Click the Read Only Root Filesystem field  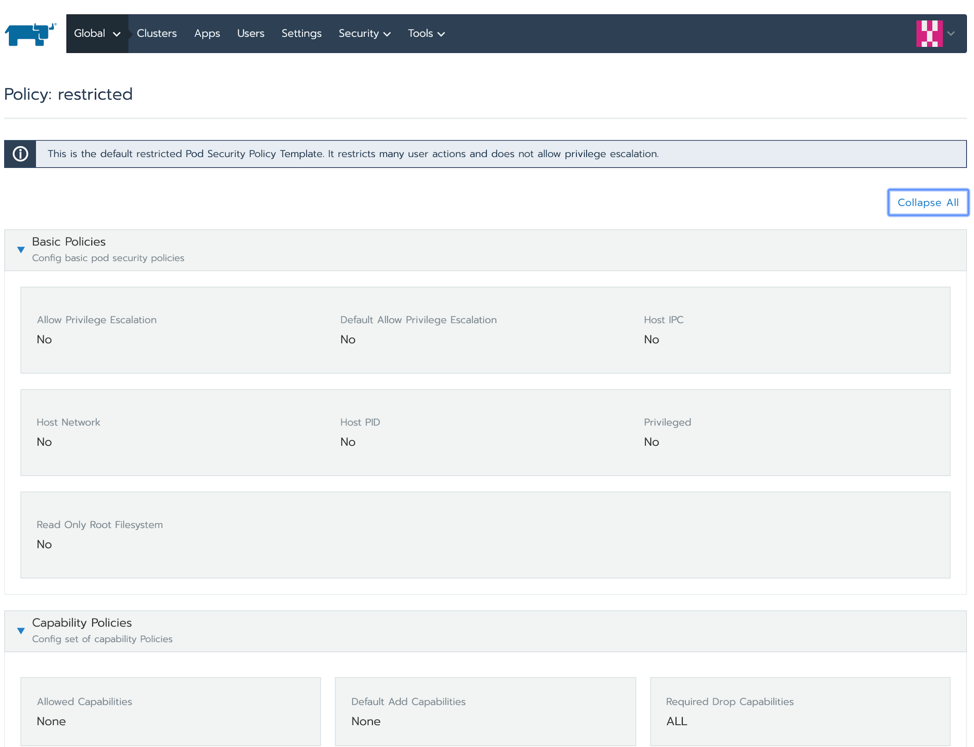[99, 525]
